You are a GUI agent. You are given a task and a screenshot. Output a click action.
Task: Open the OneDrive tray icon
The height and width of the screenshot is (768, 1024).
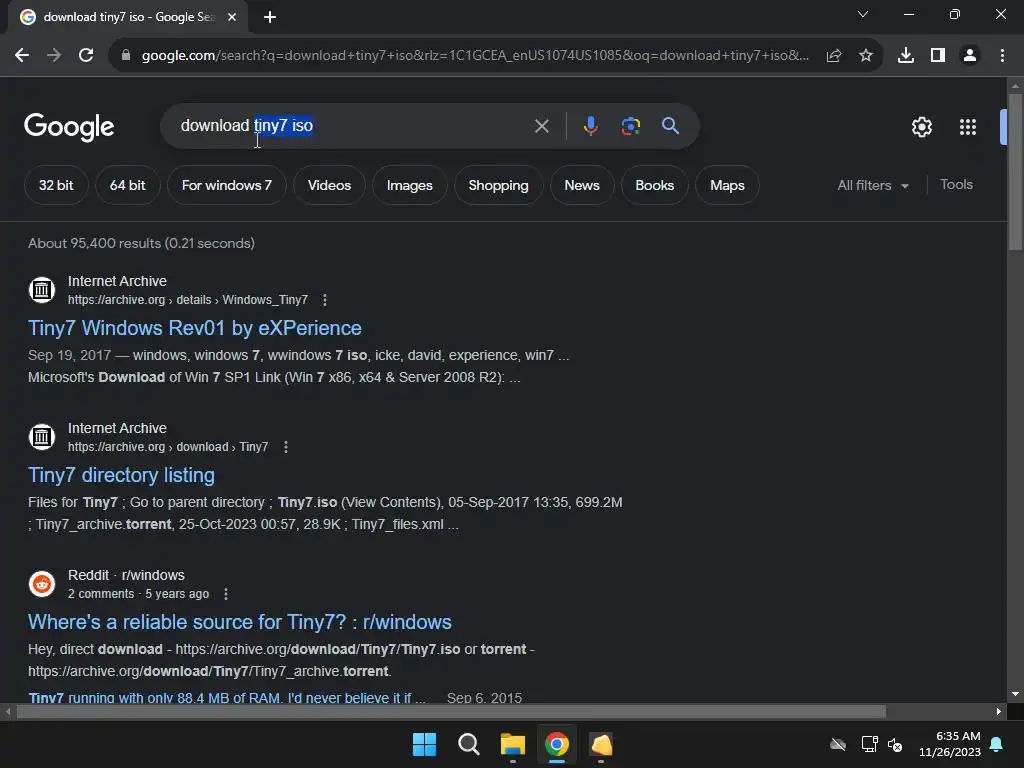tap(838, 744)
